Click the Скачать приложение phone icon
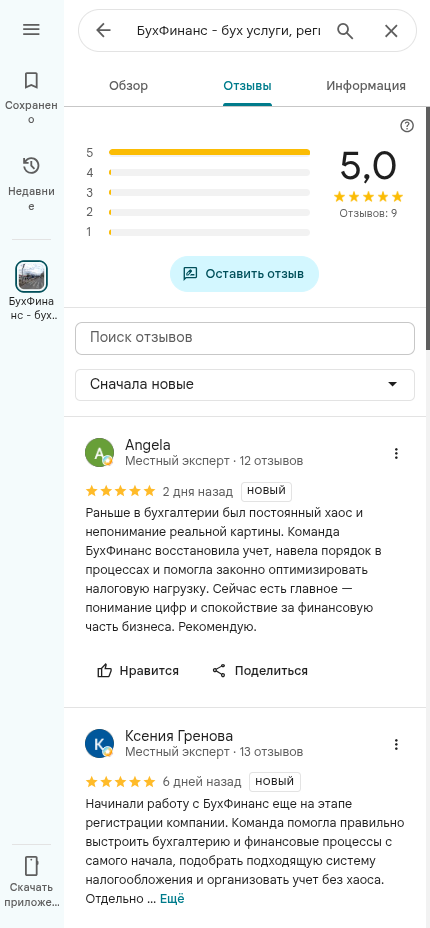The width and height of the screenshot is (430, 928). click(x=31, y=866)
